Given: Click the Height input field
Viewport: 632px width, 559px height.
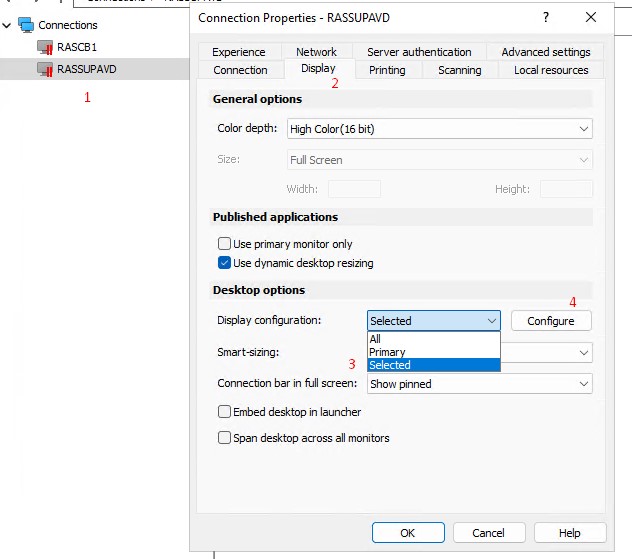Looking at the screenshot, I should coord(566,189).
